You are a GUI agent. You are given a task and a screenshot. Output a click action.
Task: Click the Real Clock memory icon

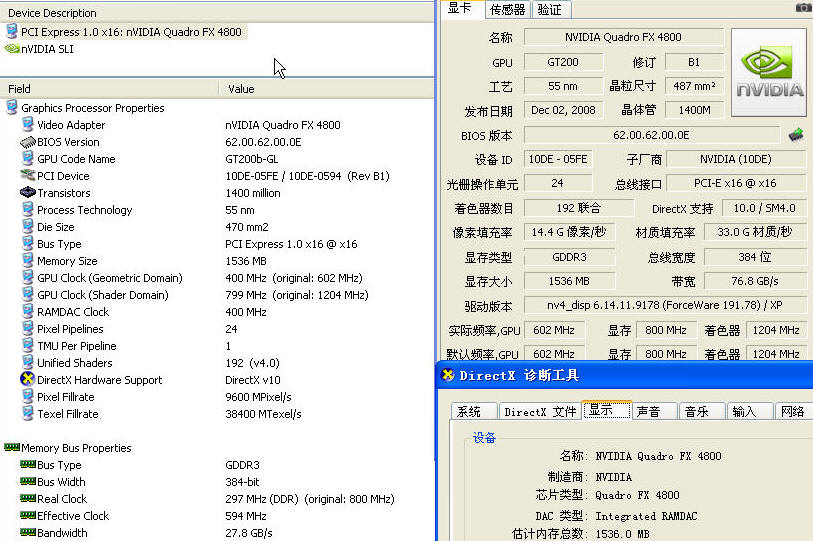(x=28, y=498)
